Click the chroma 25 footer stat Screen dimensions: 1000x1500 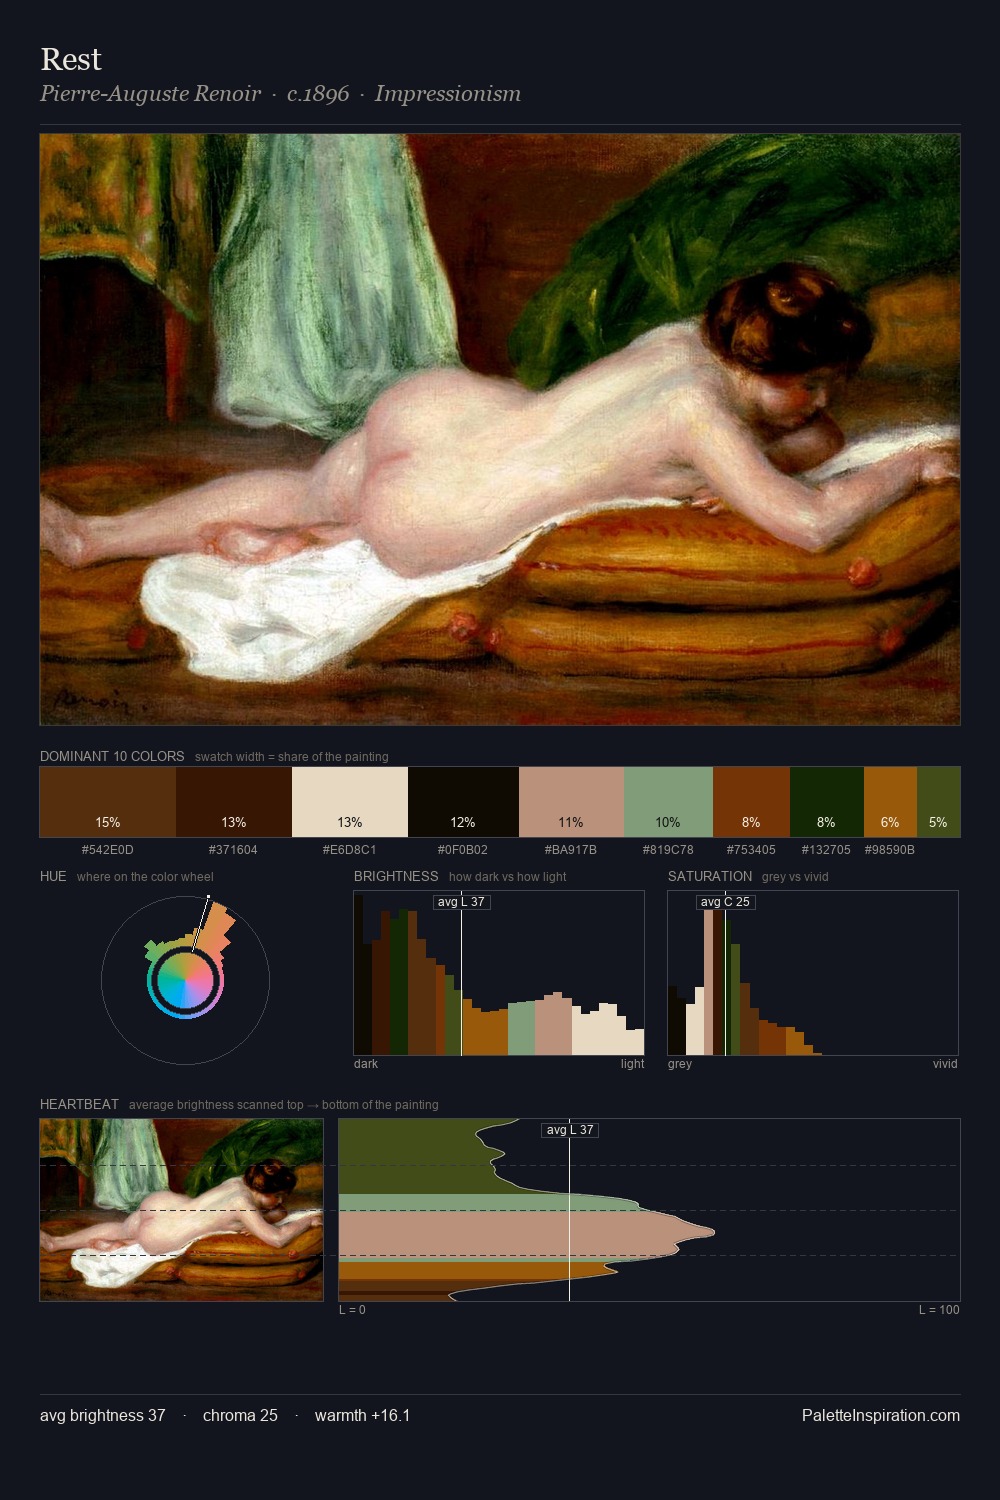[x=240, y=1415]
